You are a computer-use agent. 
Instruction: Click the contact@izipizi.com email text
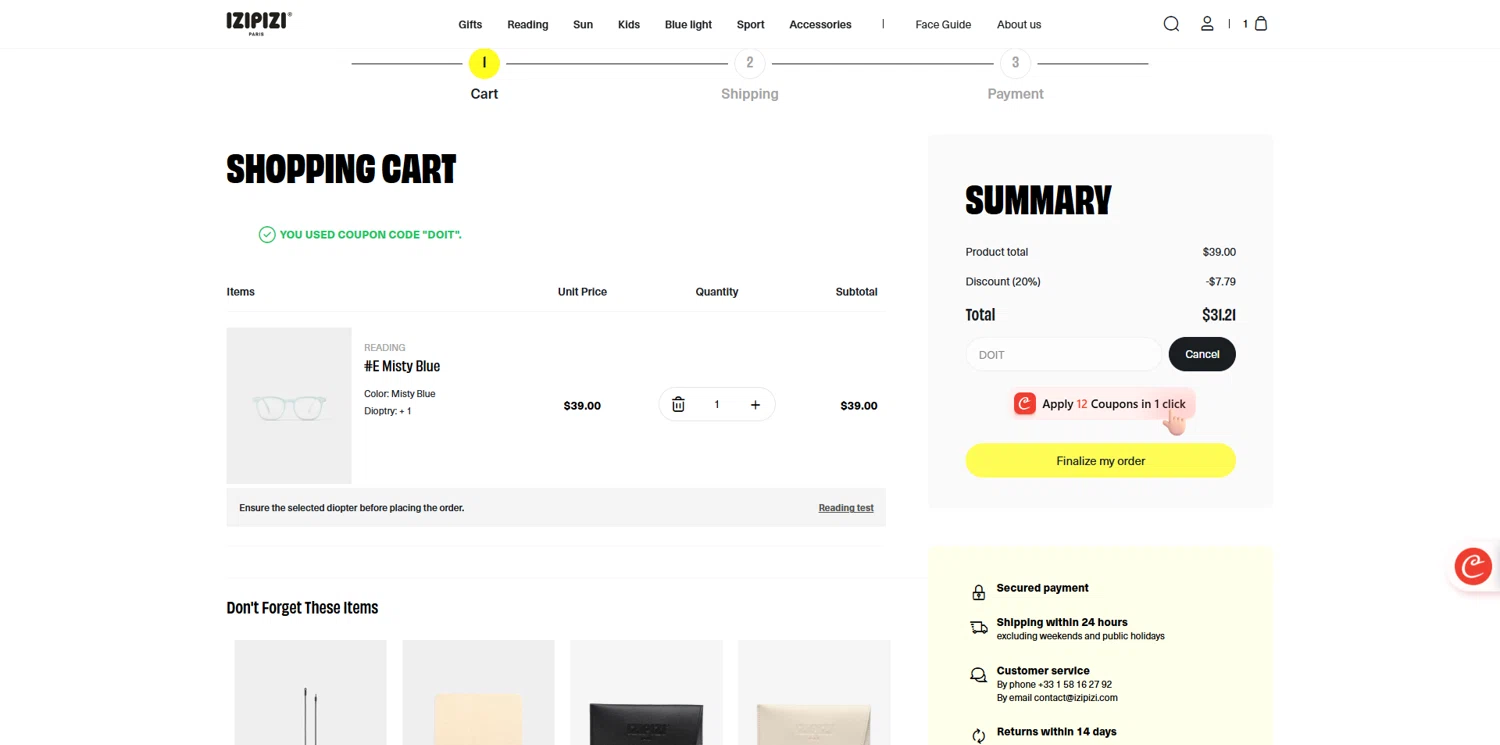(x=1076, y=698)
